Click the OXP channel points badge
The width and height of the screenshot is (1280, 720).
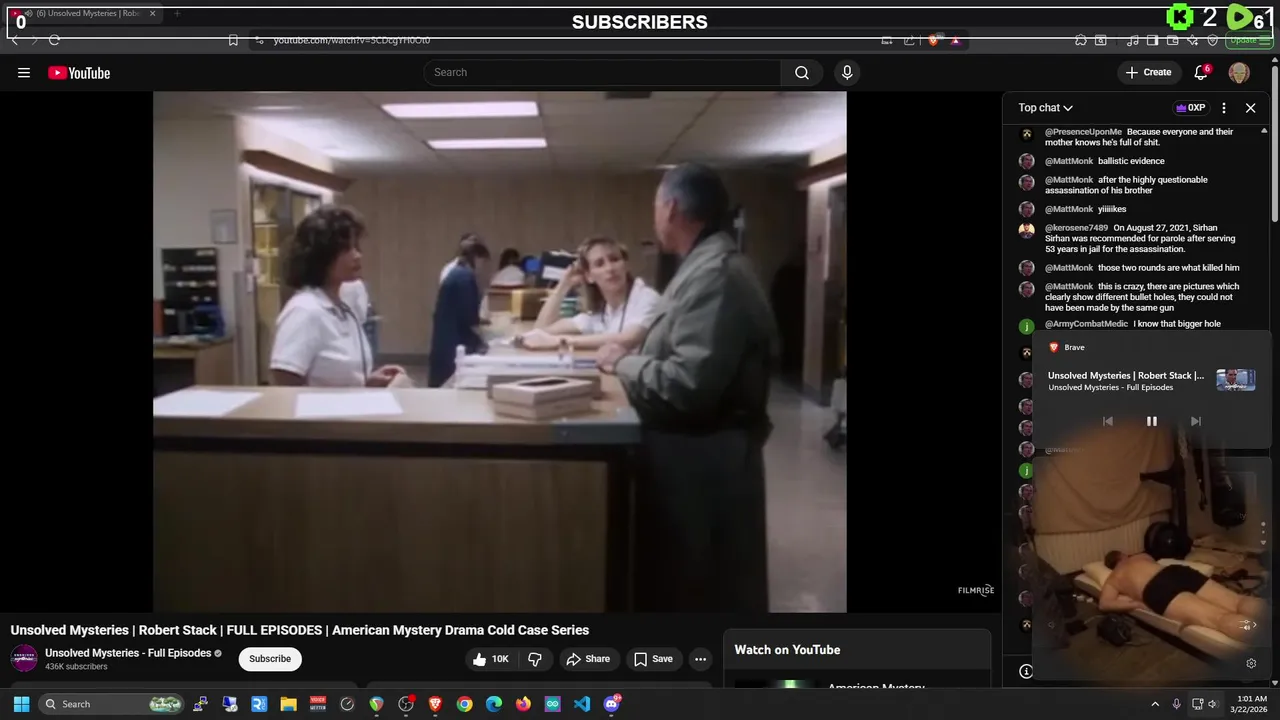tap(1190, 108)
